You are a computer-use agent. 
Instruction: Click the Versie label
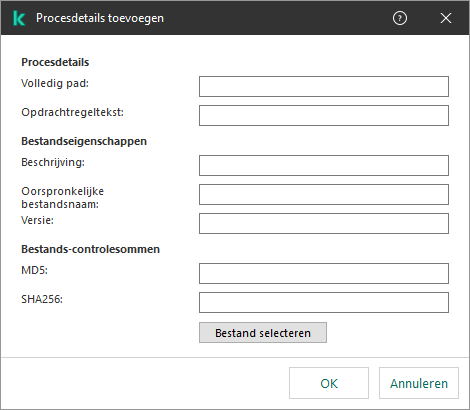click(x=37, y=220)
